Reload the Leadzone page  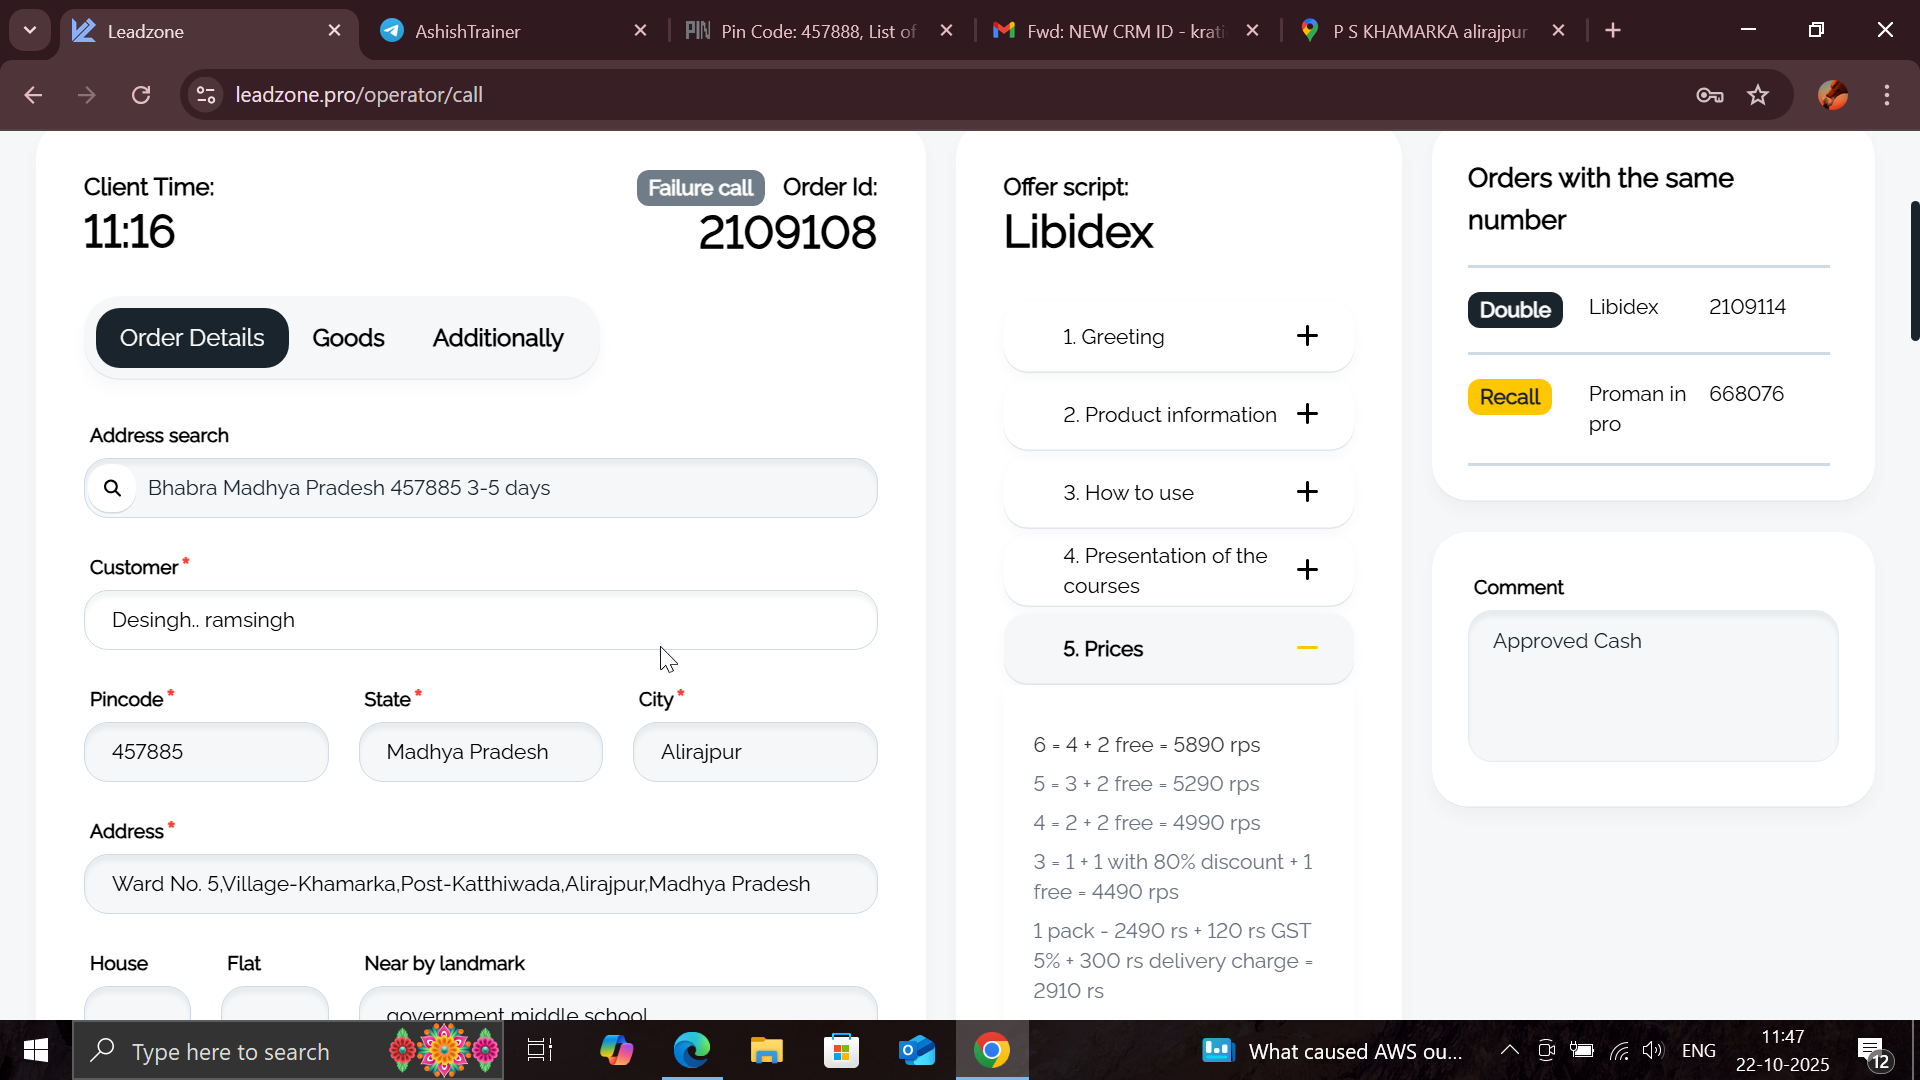click(141, 95)
